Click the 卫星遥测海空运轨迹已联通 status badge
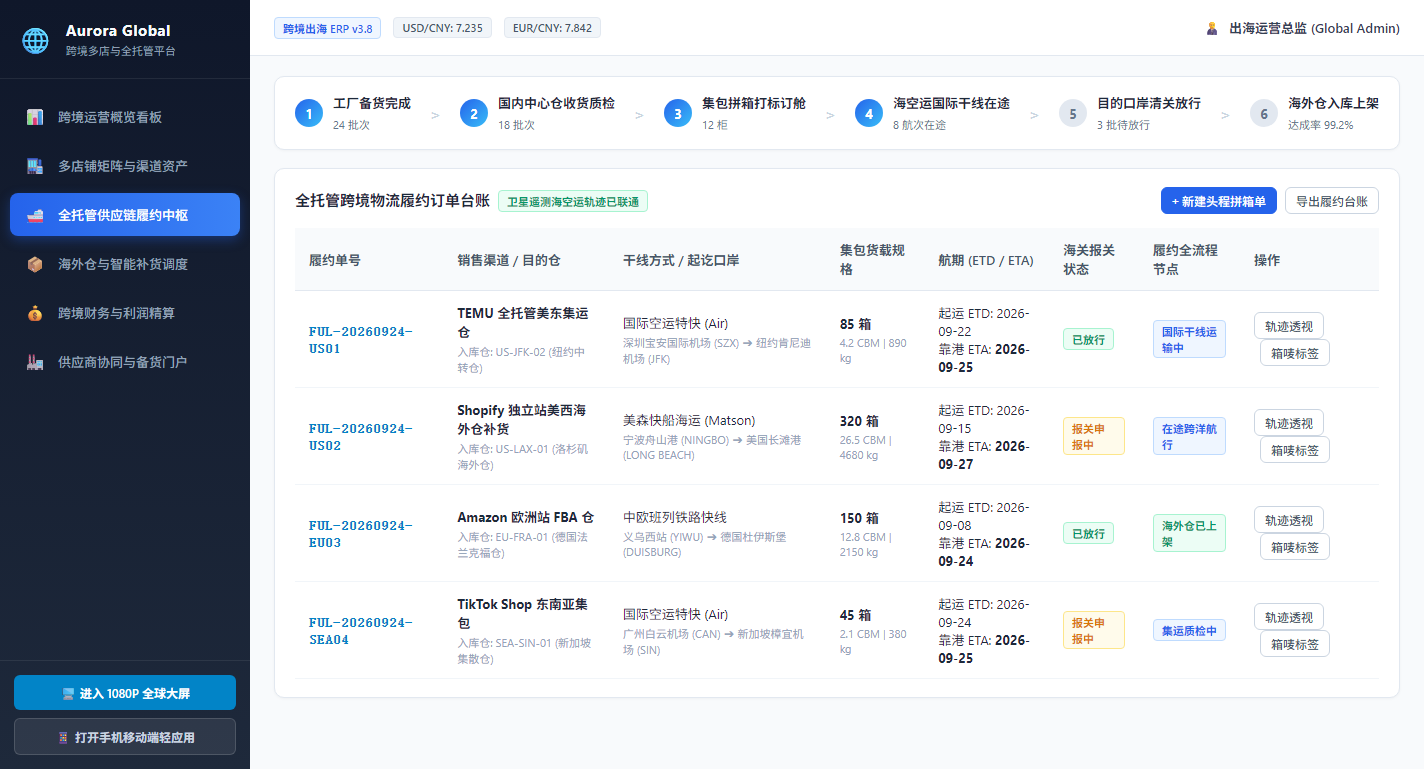Image resolution: width=1424 pixels, height=769 pixels. pos(573,201)
